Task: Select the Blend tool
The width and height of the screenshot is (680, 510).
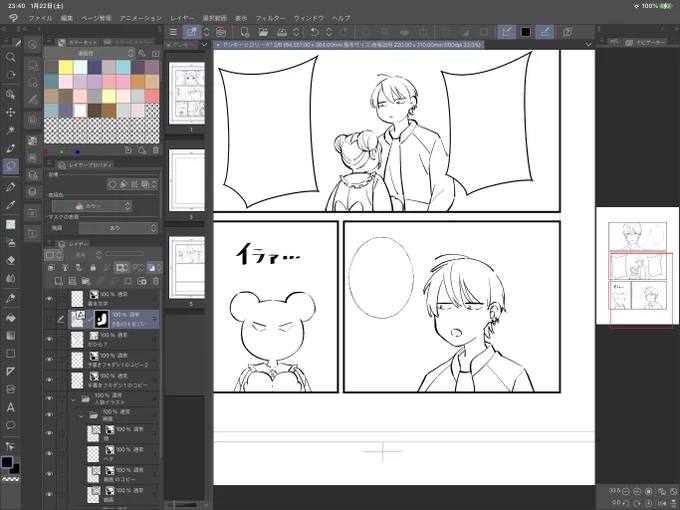Action: [x=10, y=278]
